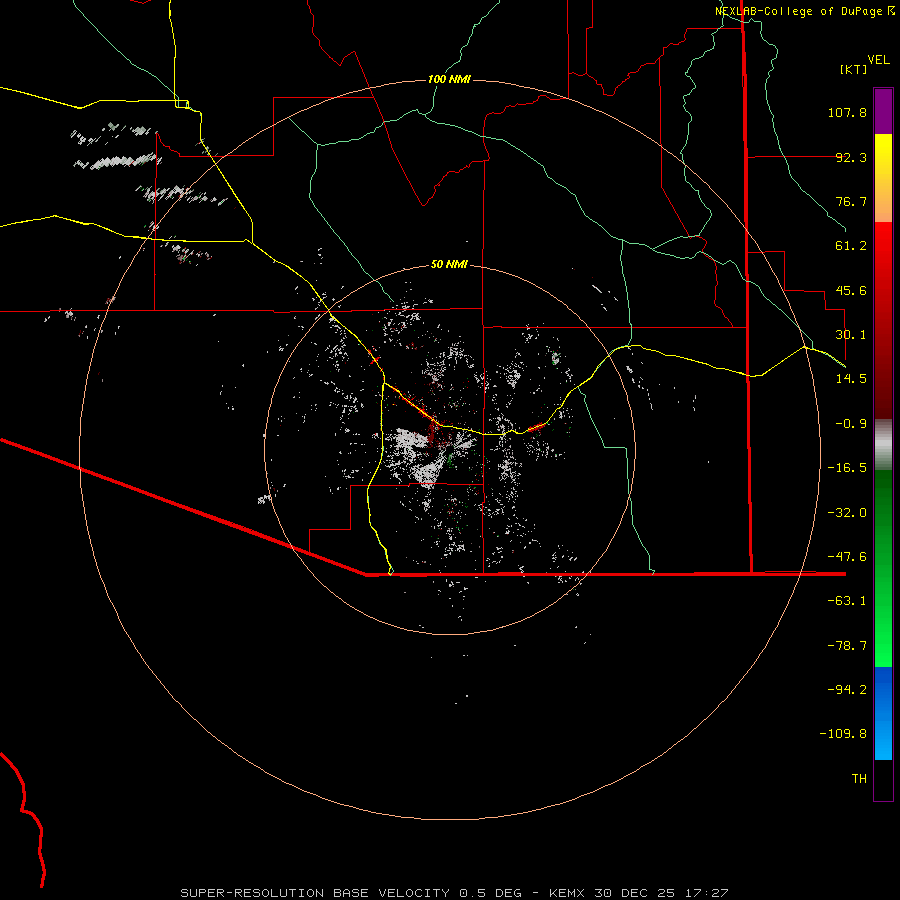Select the 45.6 legend value
Viewport: 900px width, 900px height.
point(851,290)
